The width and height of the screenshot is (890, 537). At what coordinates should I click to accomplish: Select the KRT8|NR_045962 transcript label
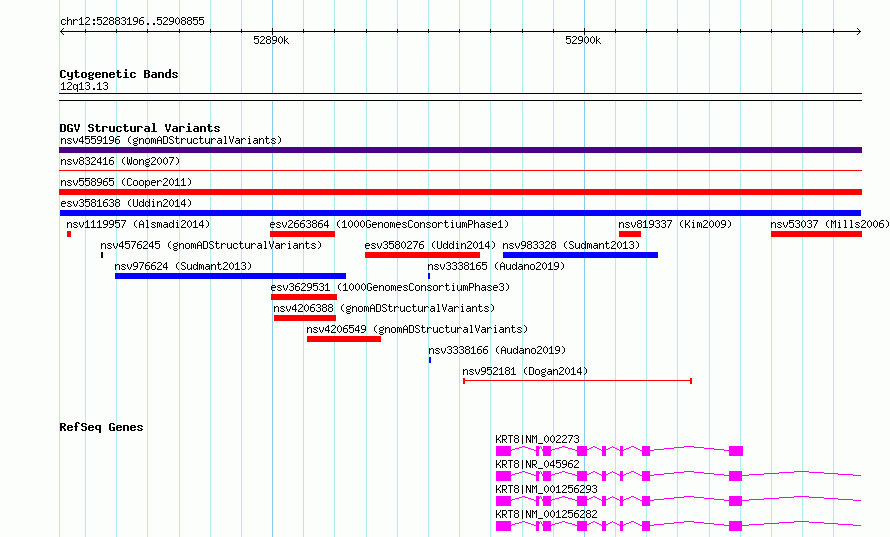[x=538, y=464]
